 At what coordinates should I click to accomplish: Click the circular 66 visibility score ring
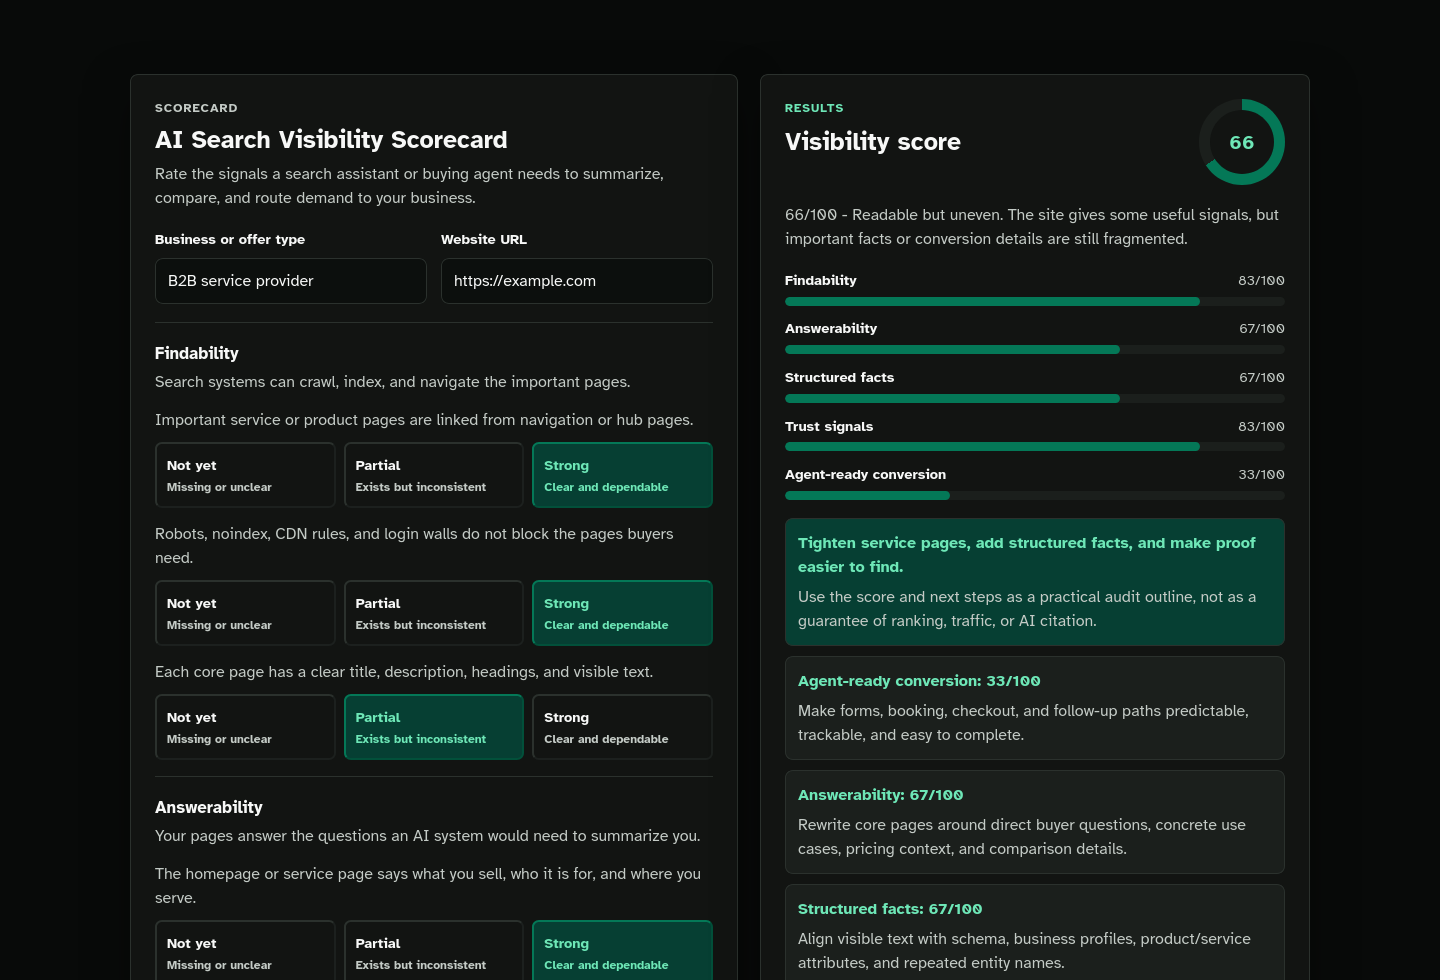click(x=1242, y=142)
